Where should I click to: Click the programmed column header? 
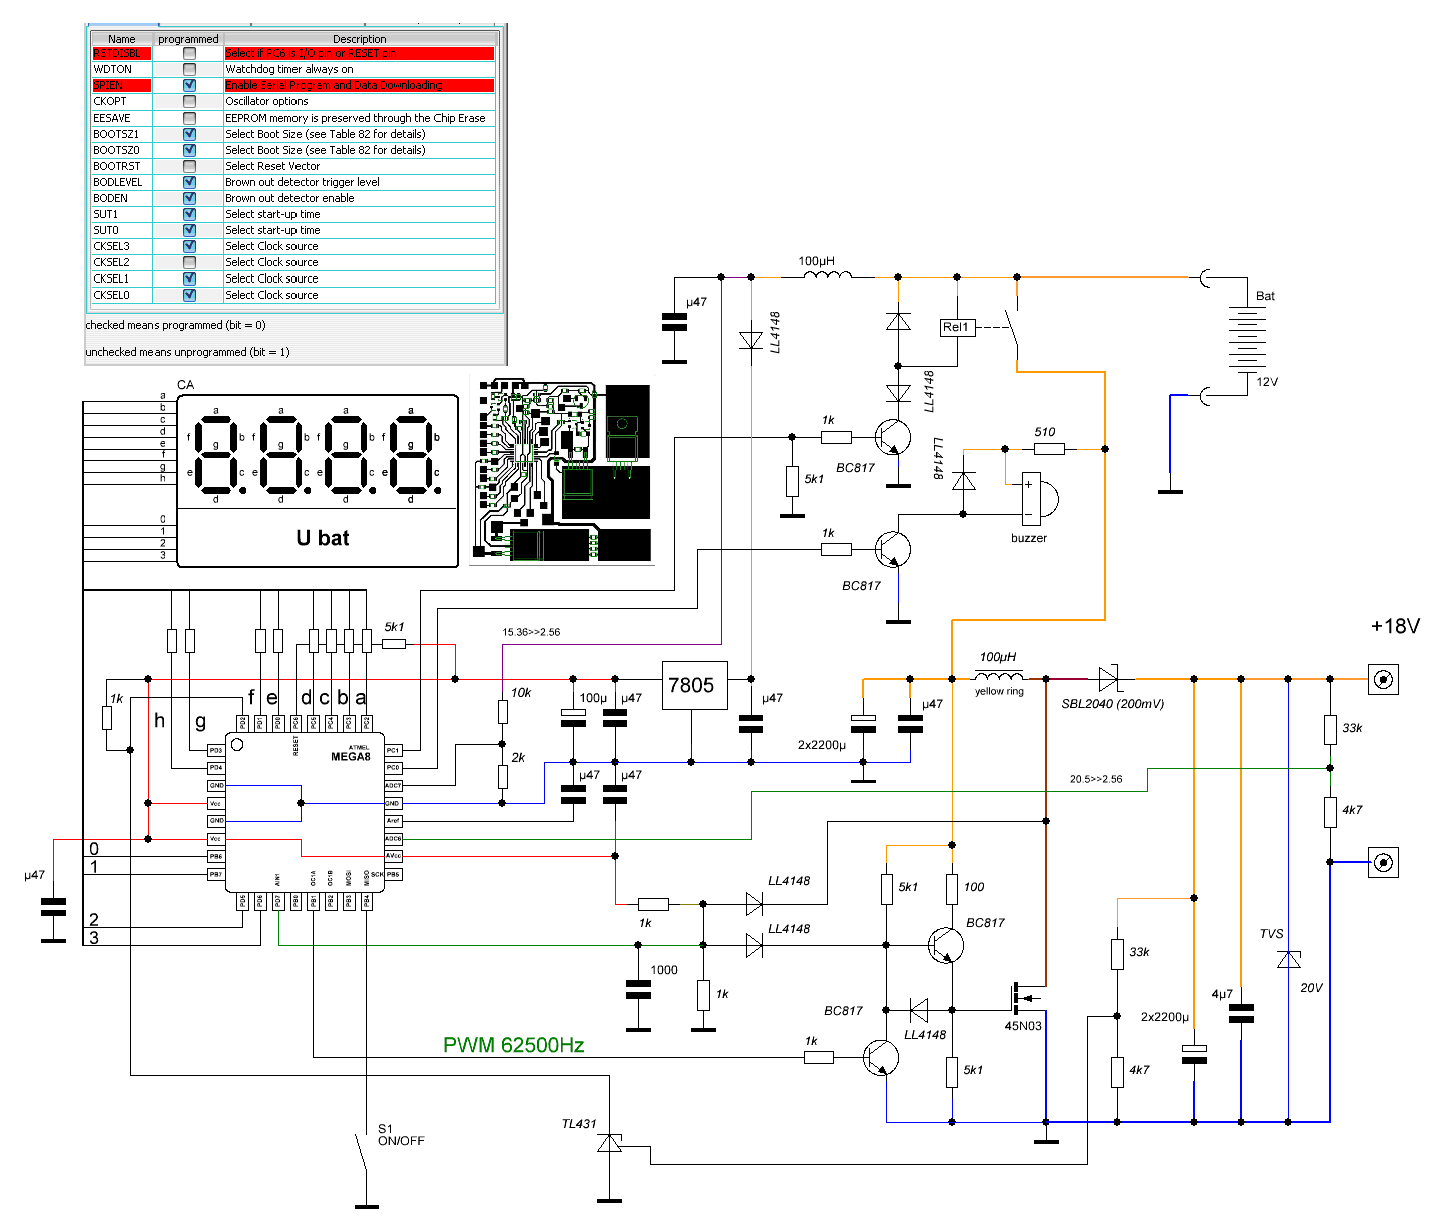(x=188, y=39)
